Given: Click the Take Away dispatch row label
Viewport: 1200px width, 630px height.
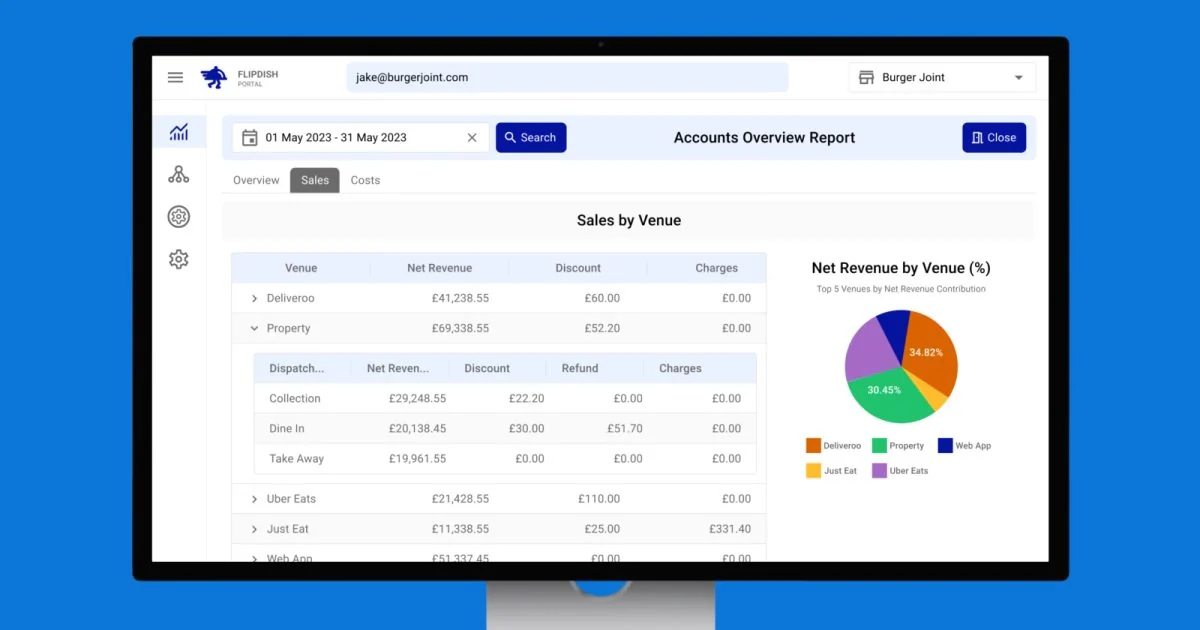Looking at the screenshot, I should tap(296, 459).
